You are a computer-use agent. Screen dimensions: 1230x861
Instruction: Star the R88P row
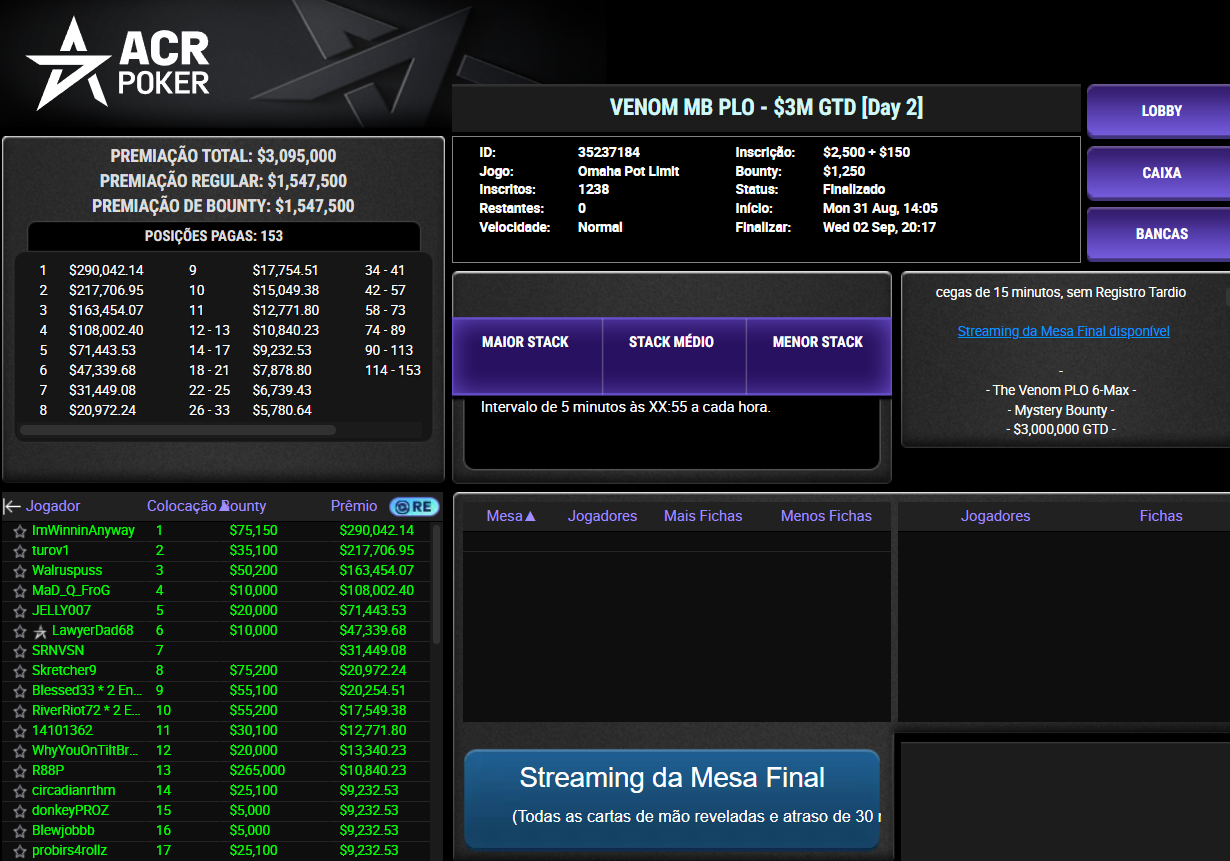pos(19,771)
